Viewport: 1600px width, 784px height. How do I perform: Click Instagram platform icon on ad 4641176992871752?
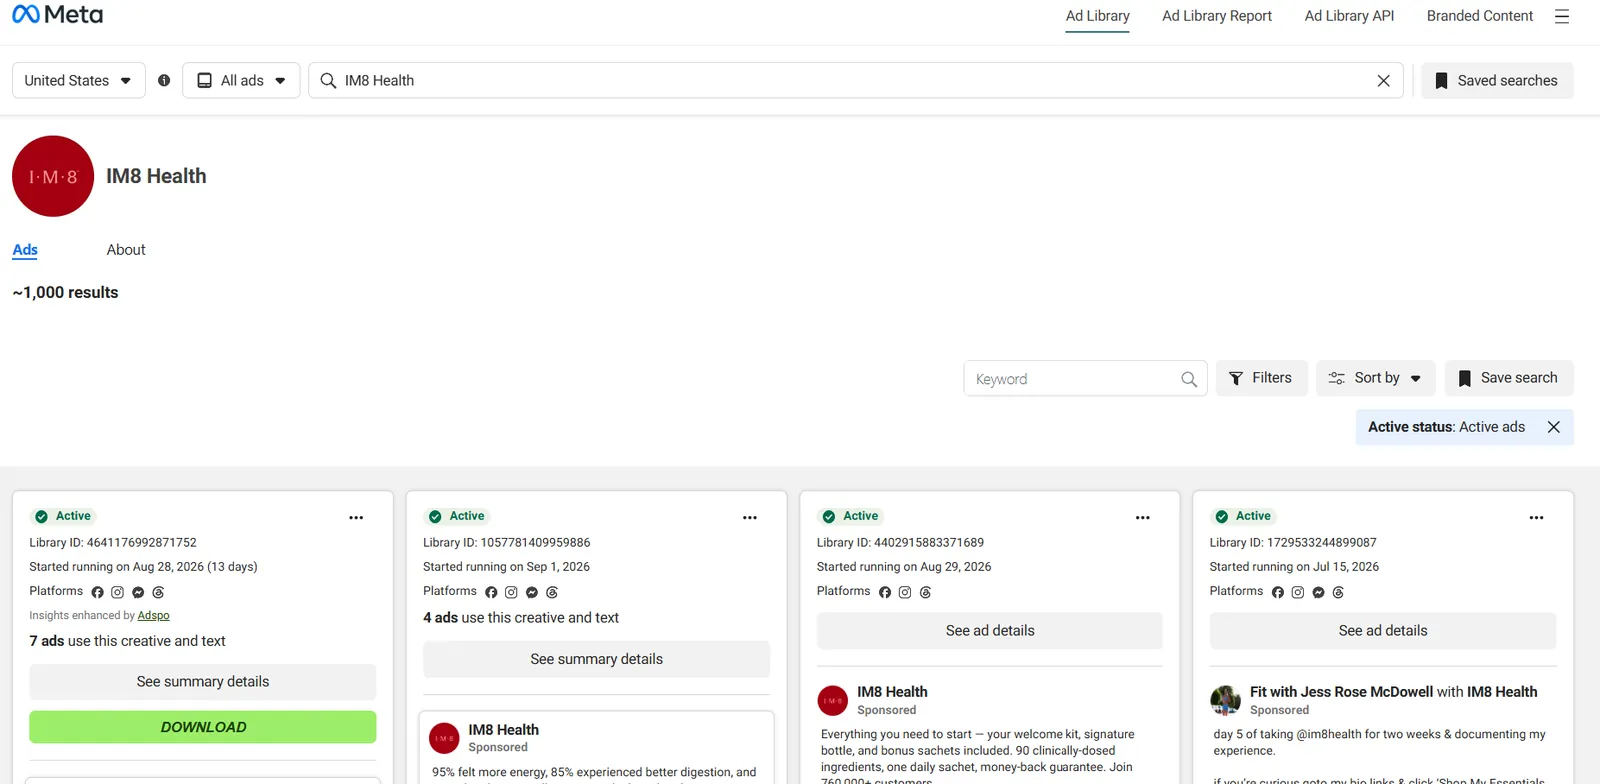coord(117,592)
